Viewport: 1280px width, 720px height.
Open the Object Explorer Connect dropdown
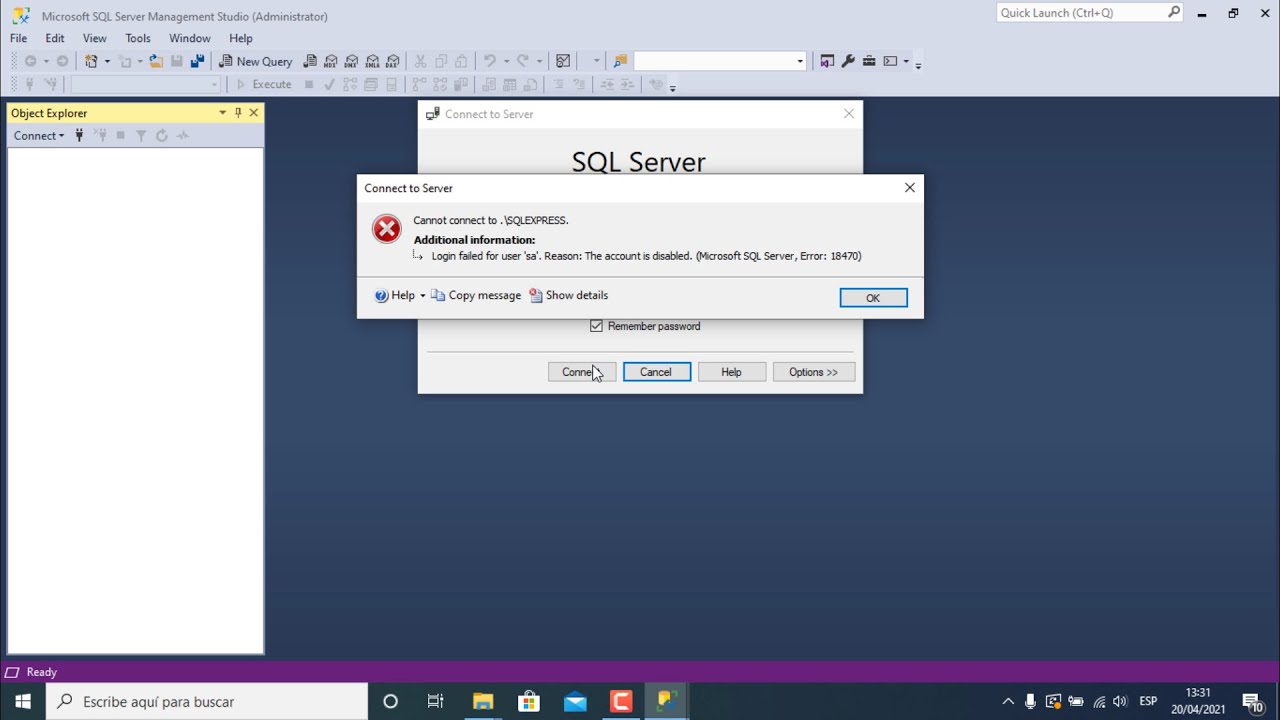click(39, 135)
